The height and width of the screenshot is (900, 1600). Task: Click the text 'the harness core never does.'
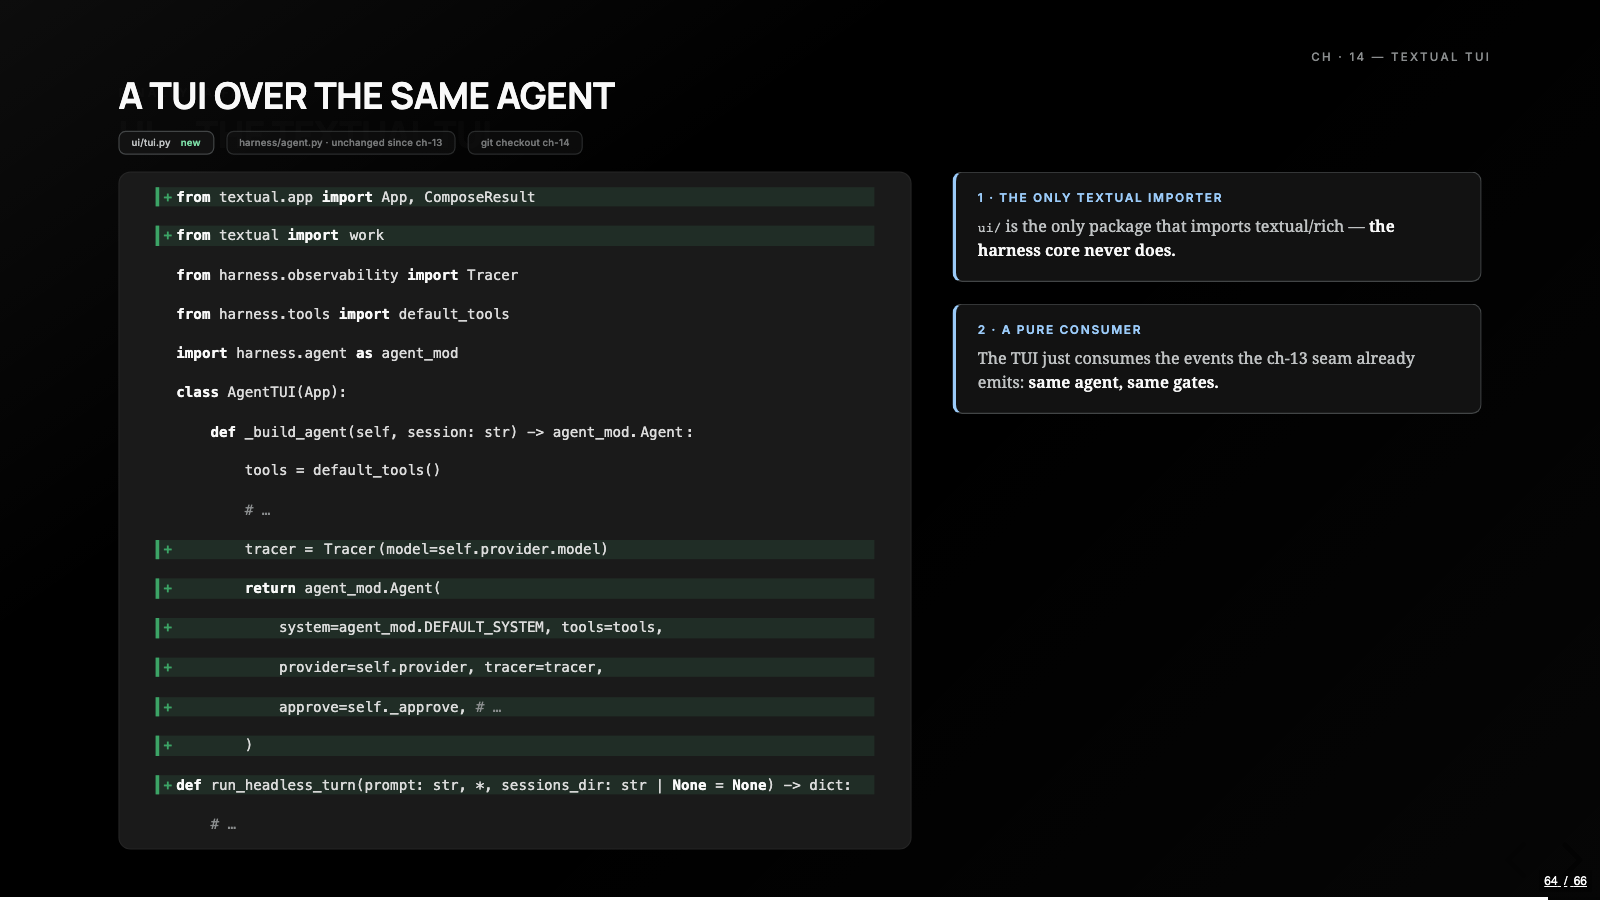click(1186, 238)
